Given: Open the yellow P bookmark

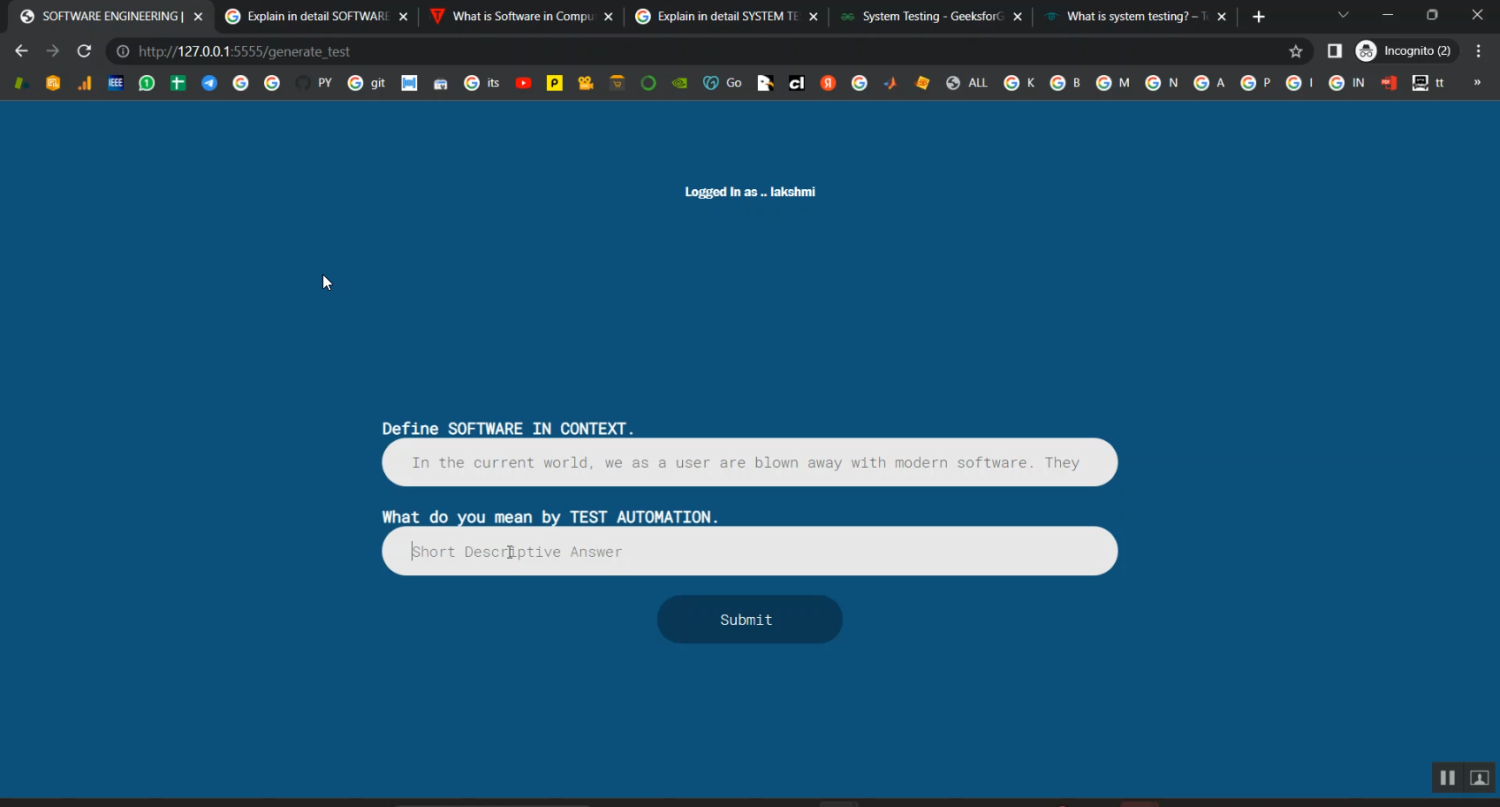Looking at the screenshot, I should coord(554,83).
